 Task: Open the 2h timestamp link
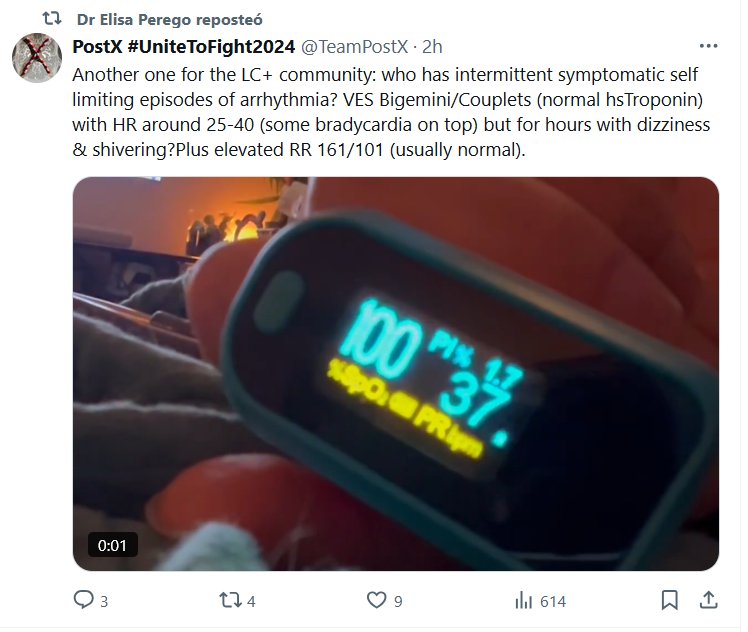coord(432,47)
